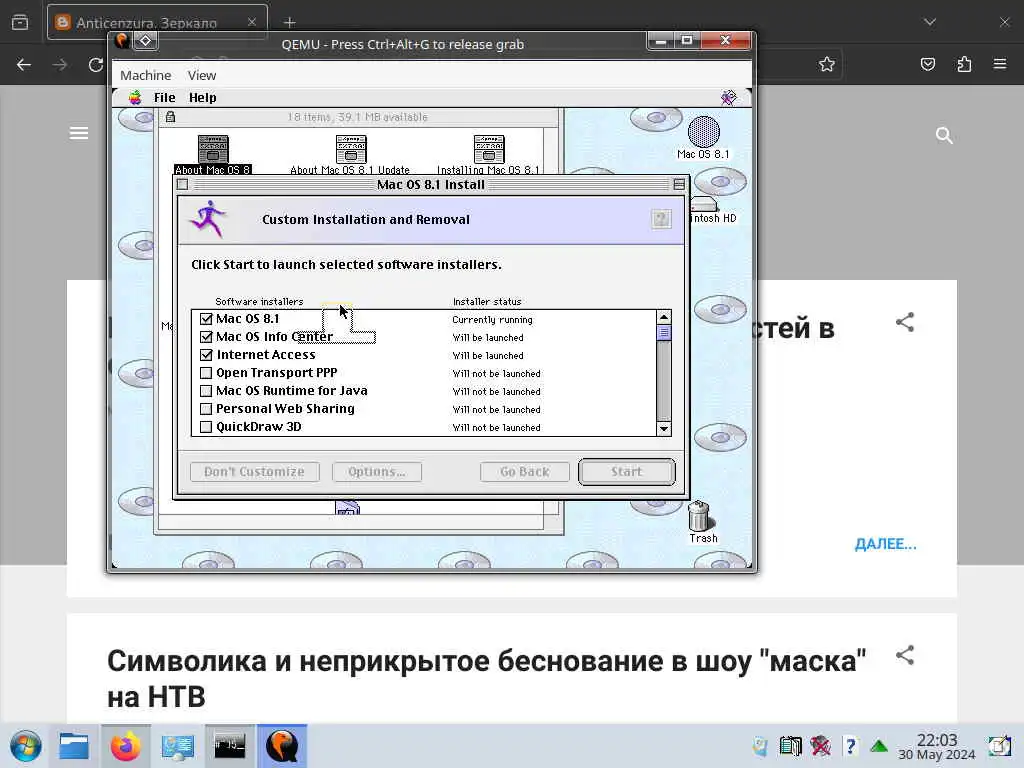
Task: Open a new Firefox tab with plus button
Action: (289, 22)
